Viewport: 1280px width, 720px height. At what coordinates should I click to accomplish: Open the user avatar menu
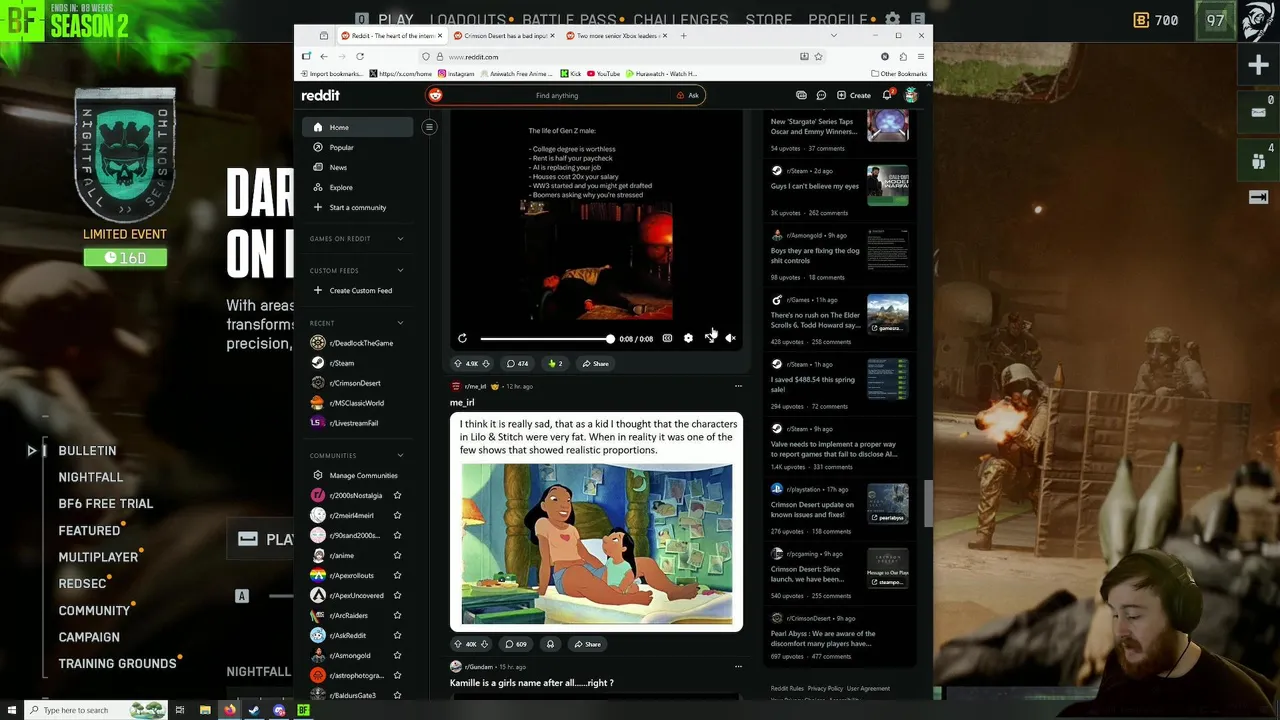pyautogui.click(x=911, y=95)
